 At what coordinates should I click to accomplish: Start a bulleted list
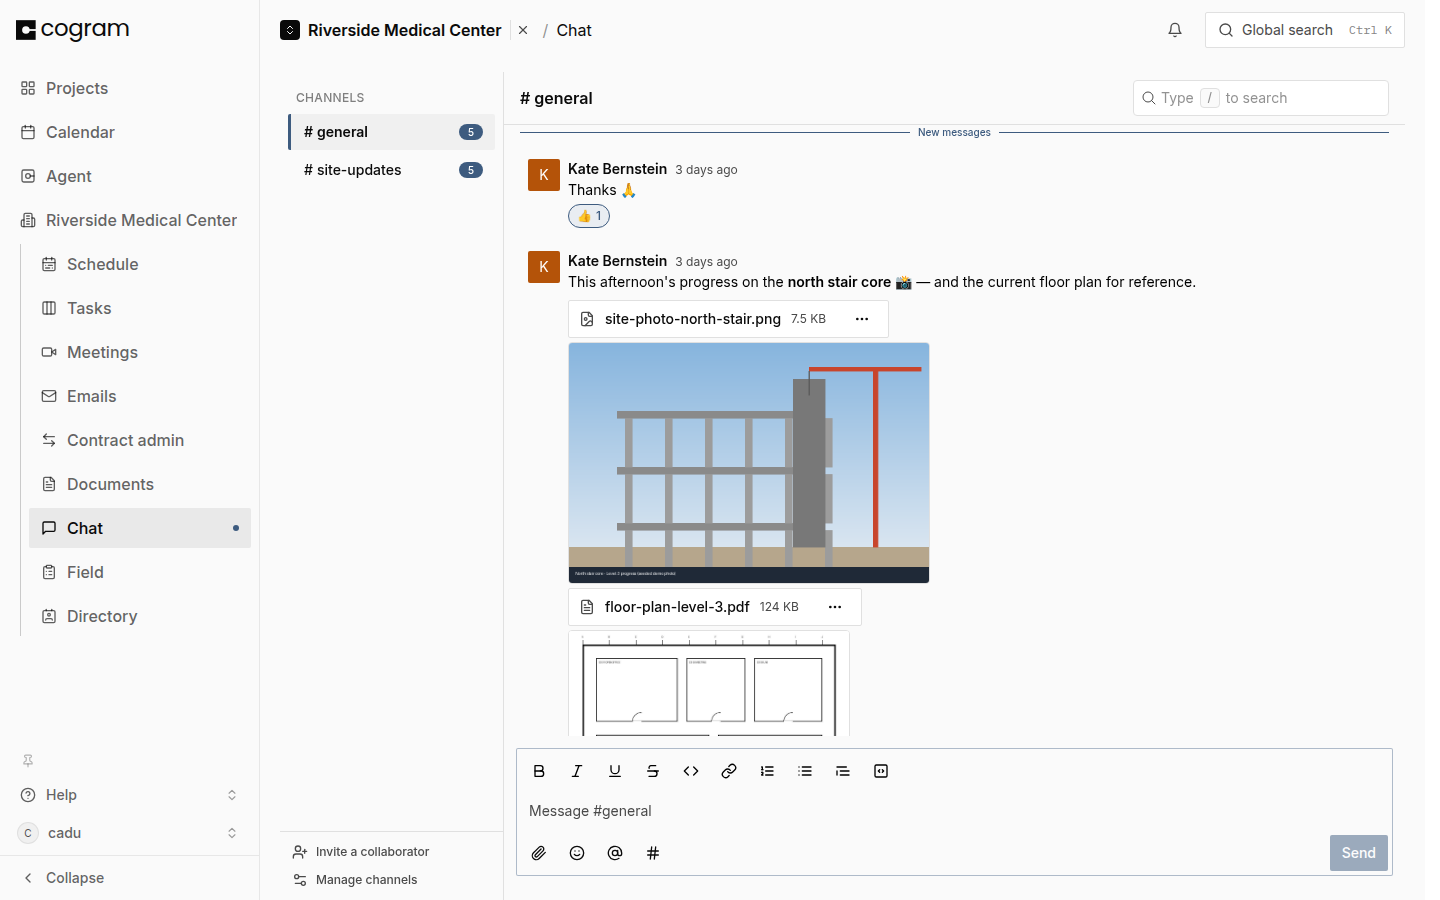coord(805,771)
